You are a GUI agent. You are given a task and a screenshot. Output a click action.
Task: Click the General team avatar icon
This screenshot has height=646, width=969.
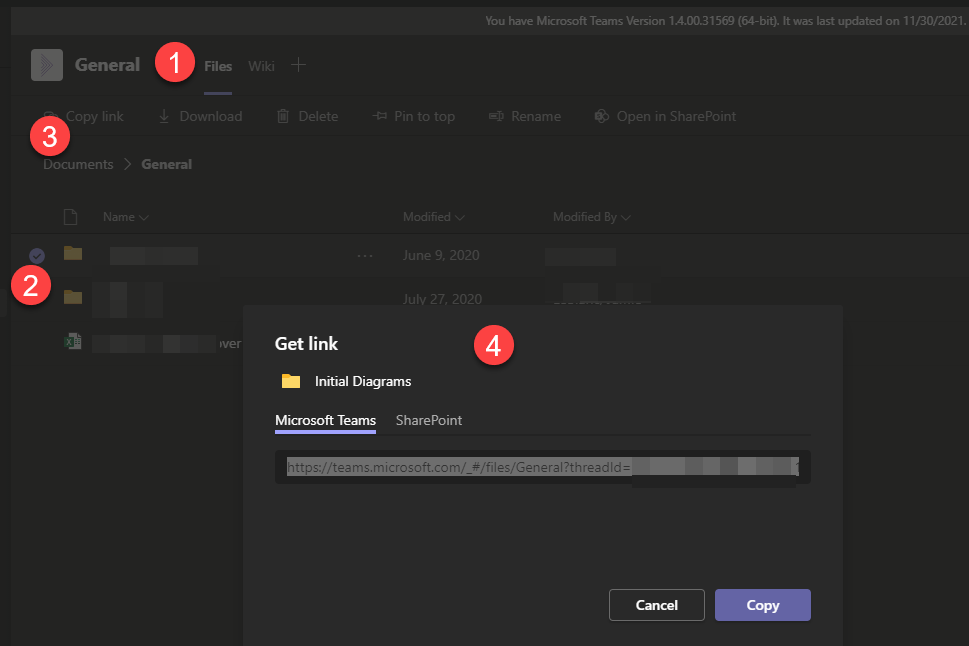pyautogui.click(x=47, y=65)
